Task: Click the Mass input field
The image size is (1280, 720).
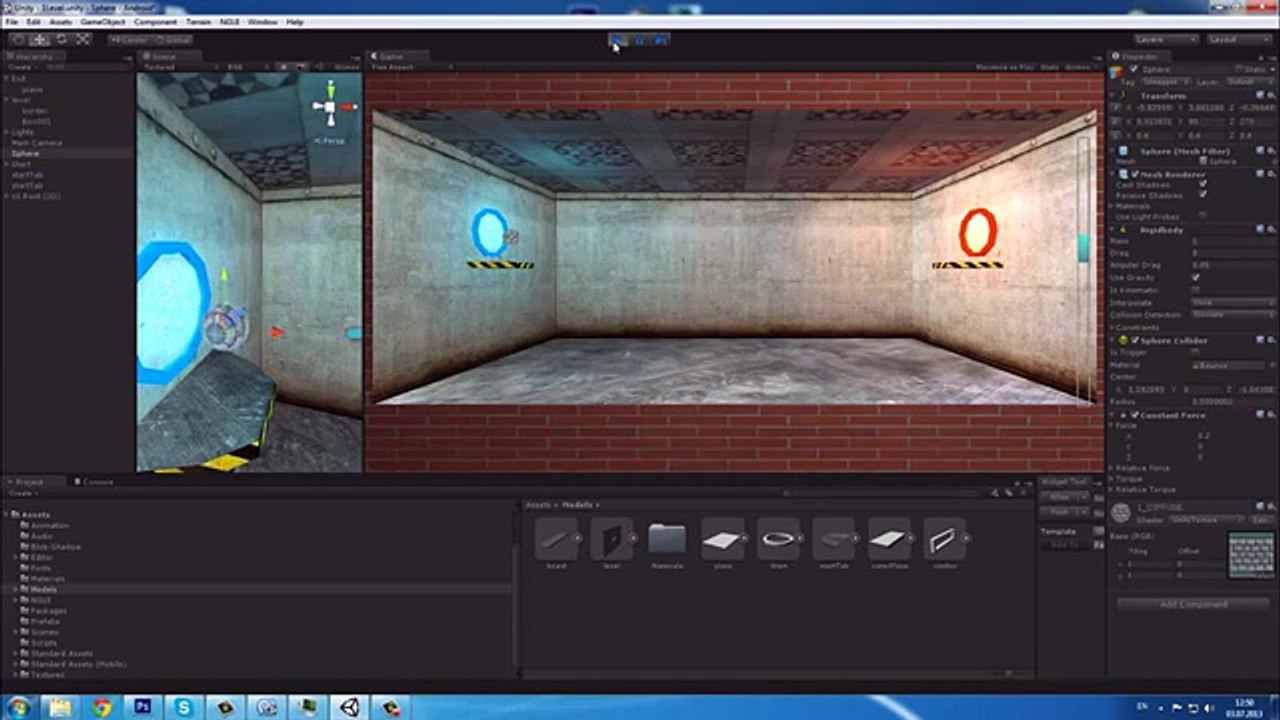Action: point(1233,241)
